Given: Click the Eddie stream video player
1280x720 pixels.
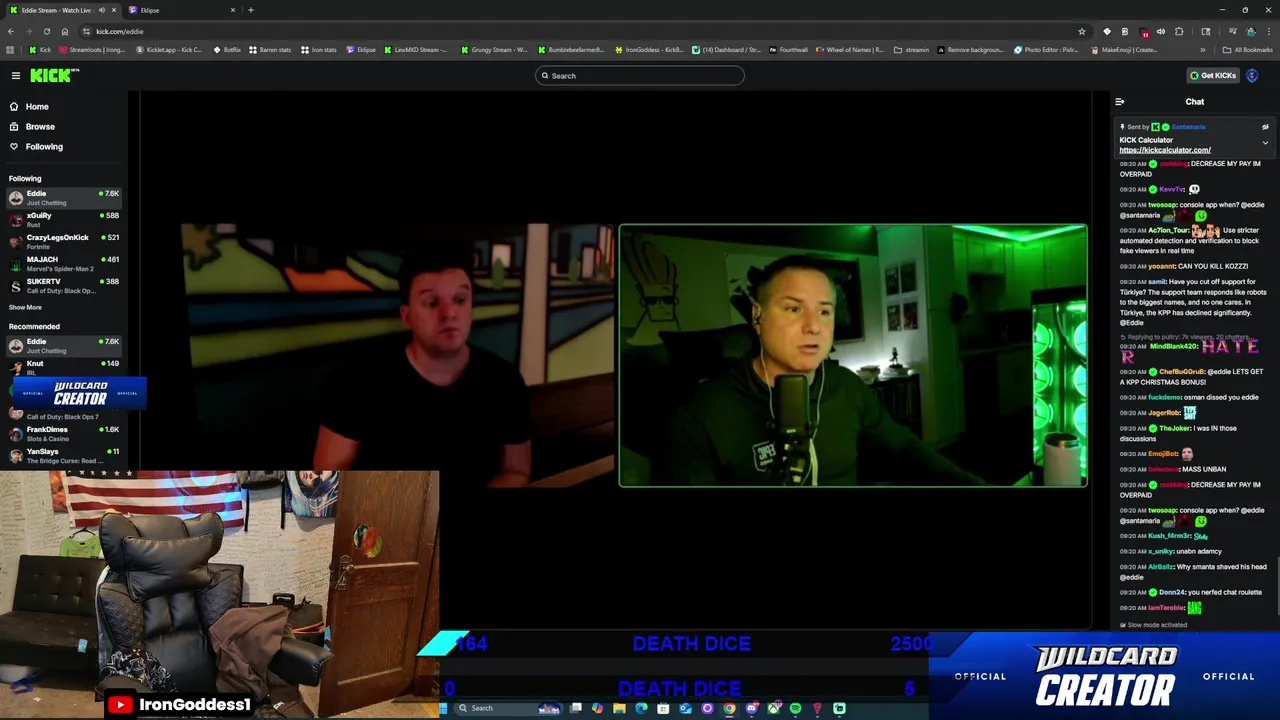Looking at the screenshot, I should click(x=617, y=358).
